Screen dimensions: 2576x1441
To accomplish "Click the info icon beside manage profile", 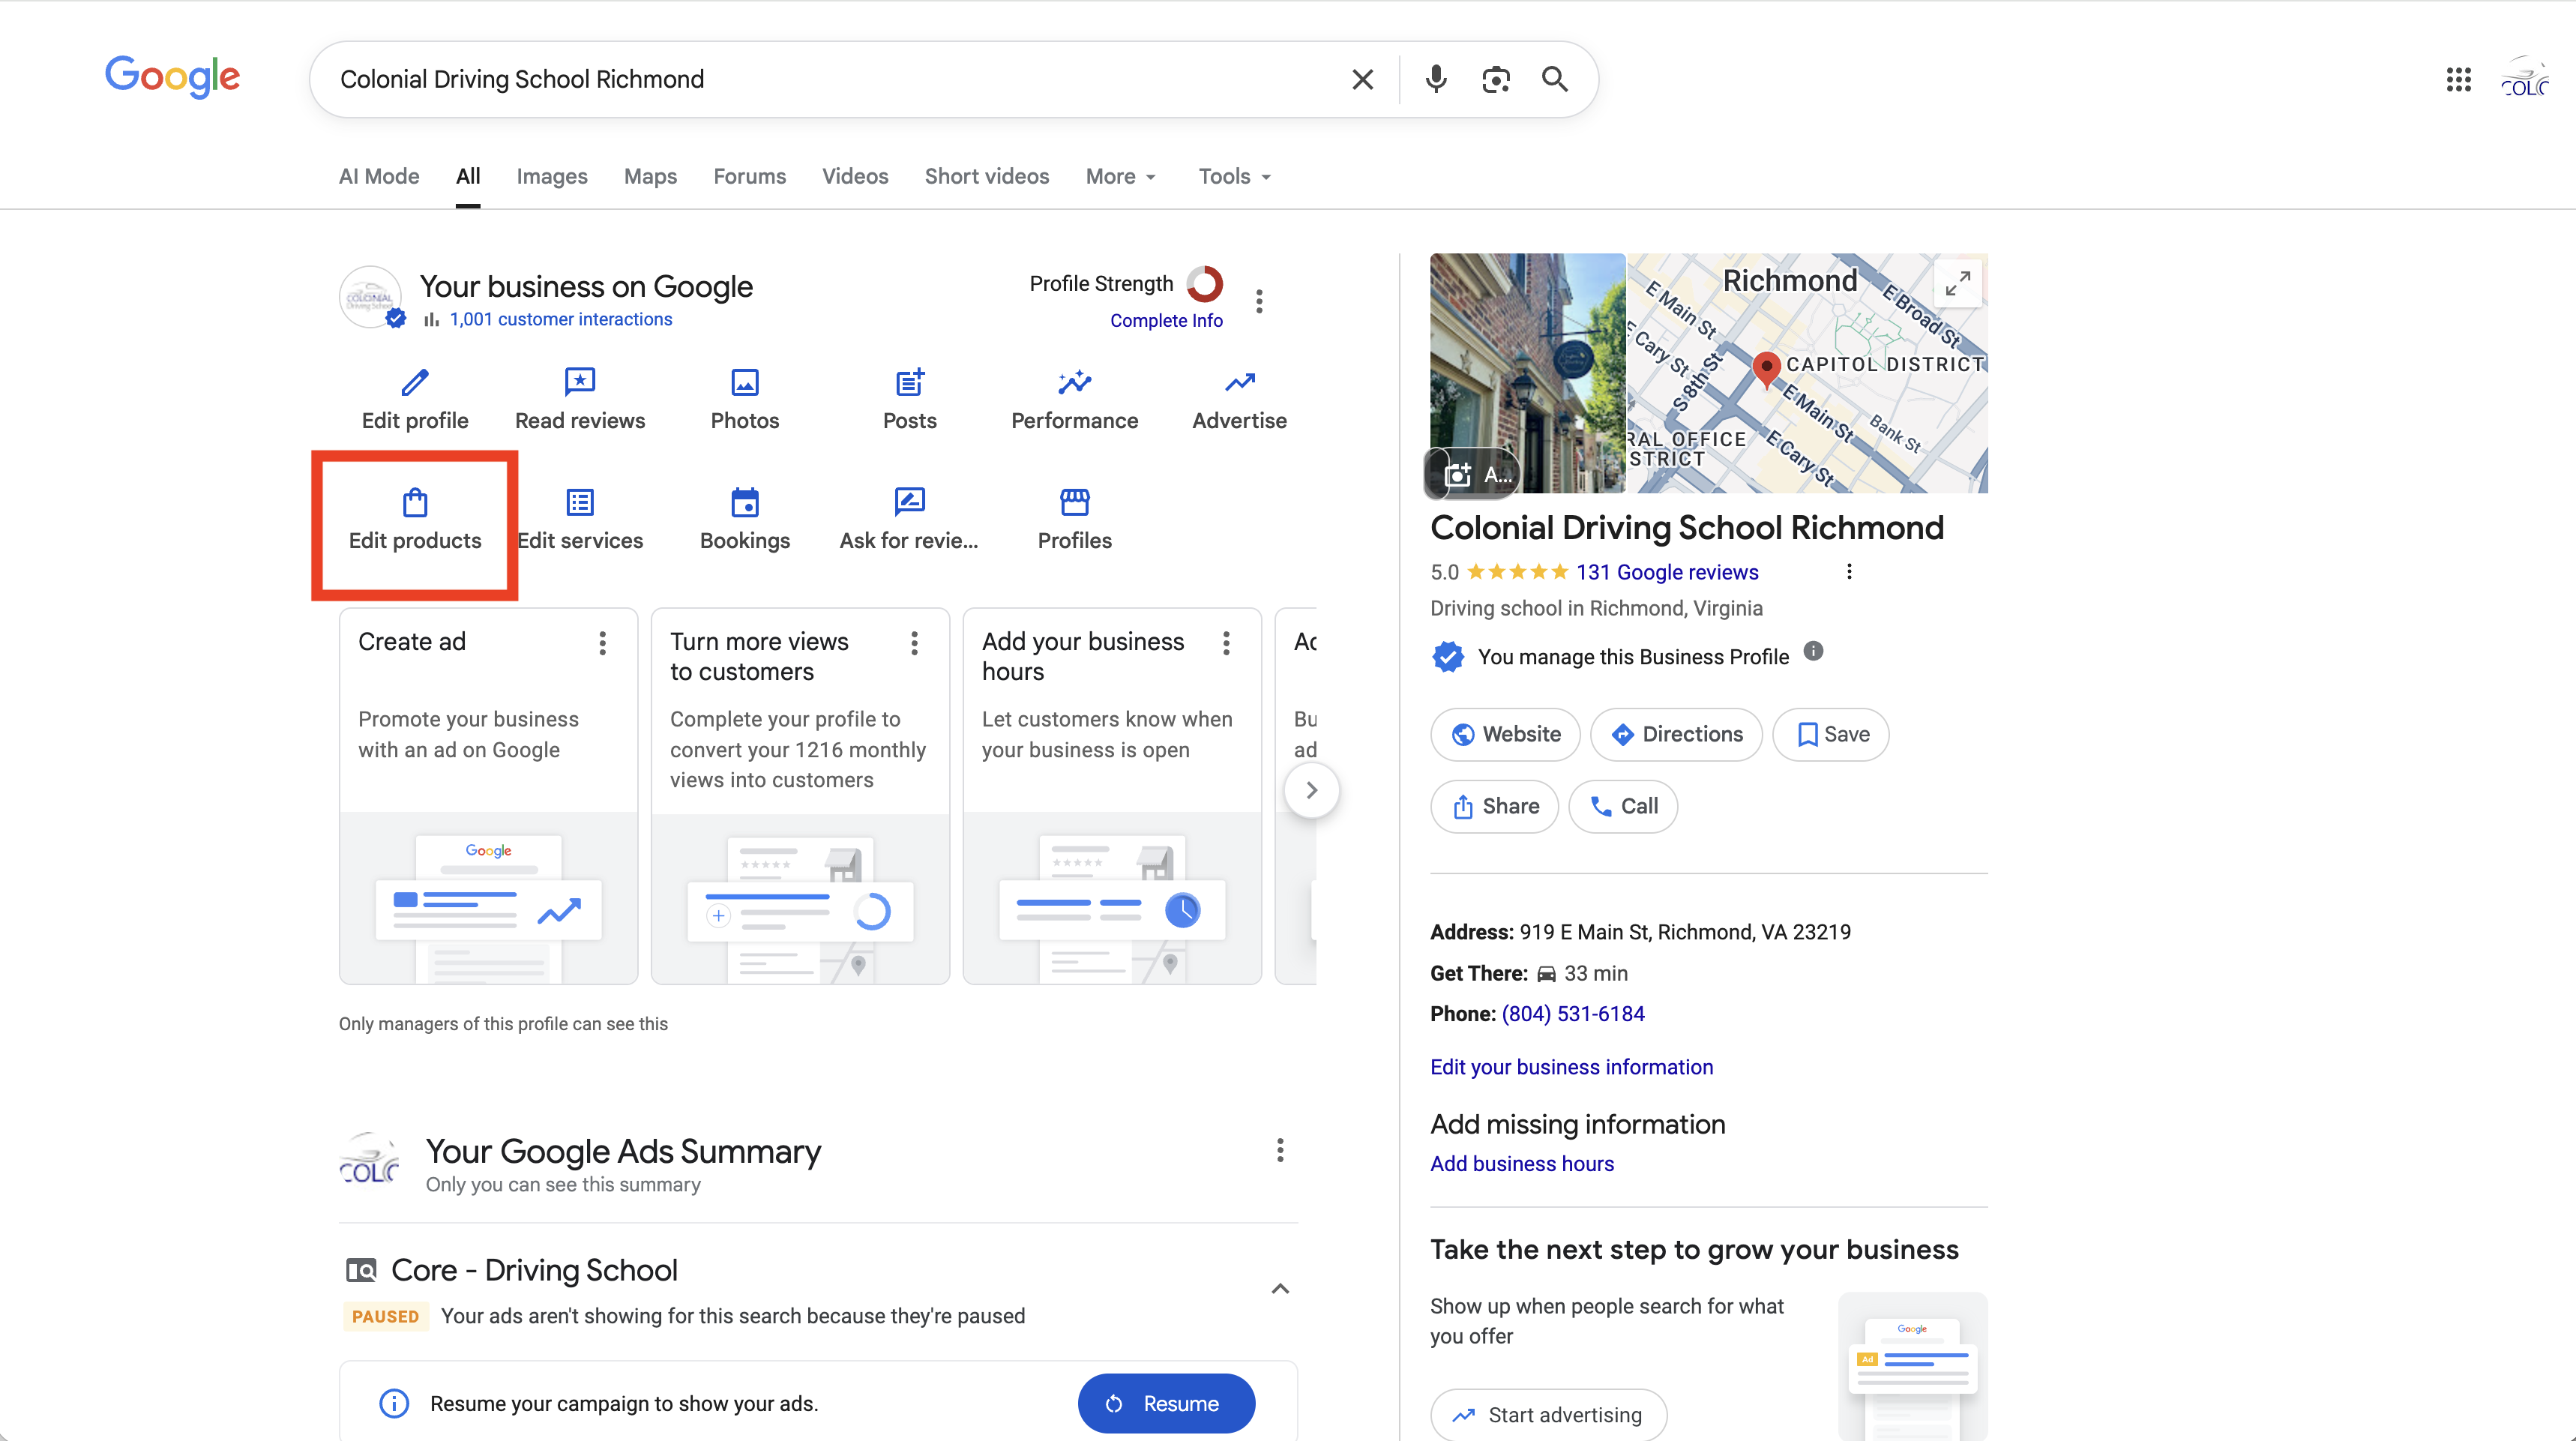I will (1813, 652).
